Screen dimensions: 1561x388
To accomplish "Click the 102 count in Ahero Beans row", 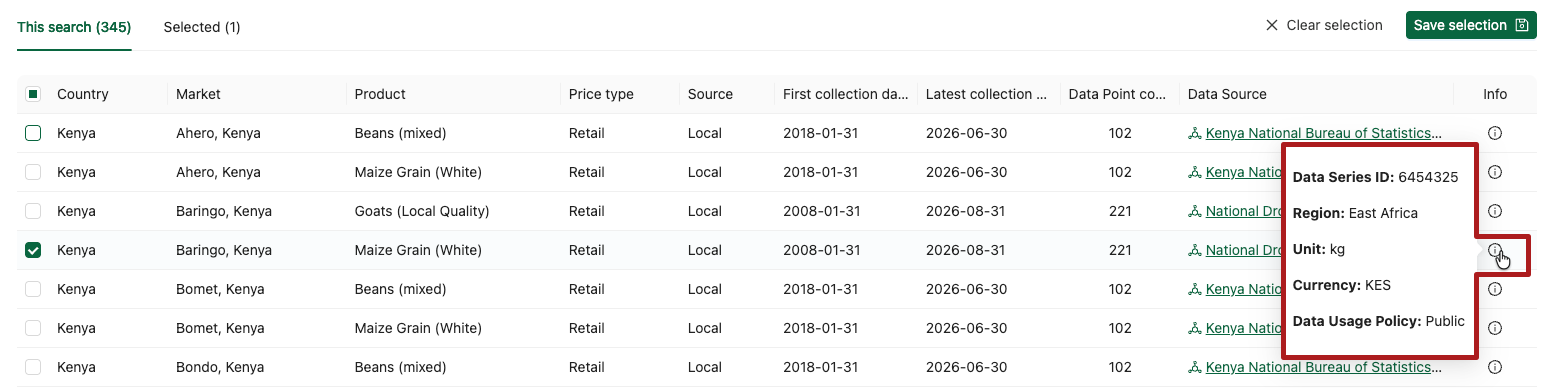I will click(1120, 133).
